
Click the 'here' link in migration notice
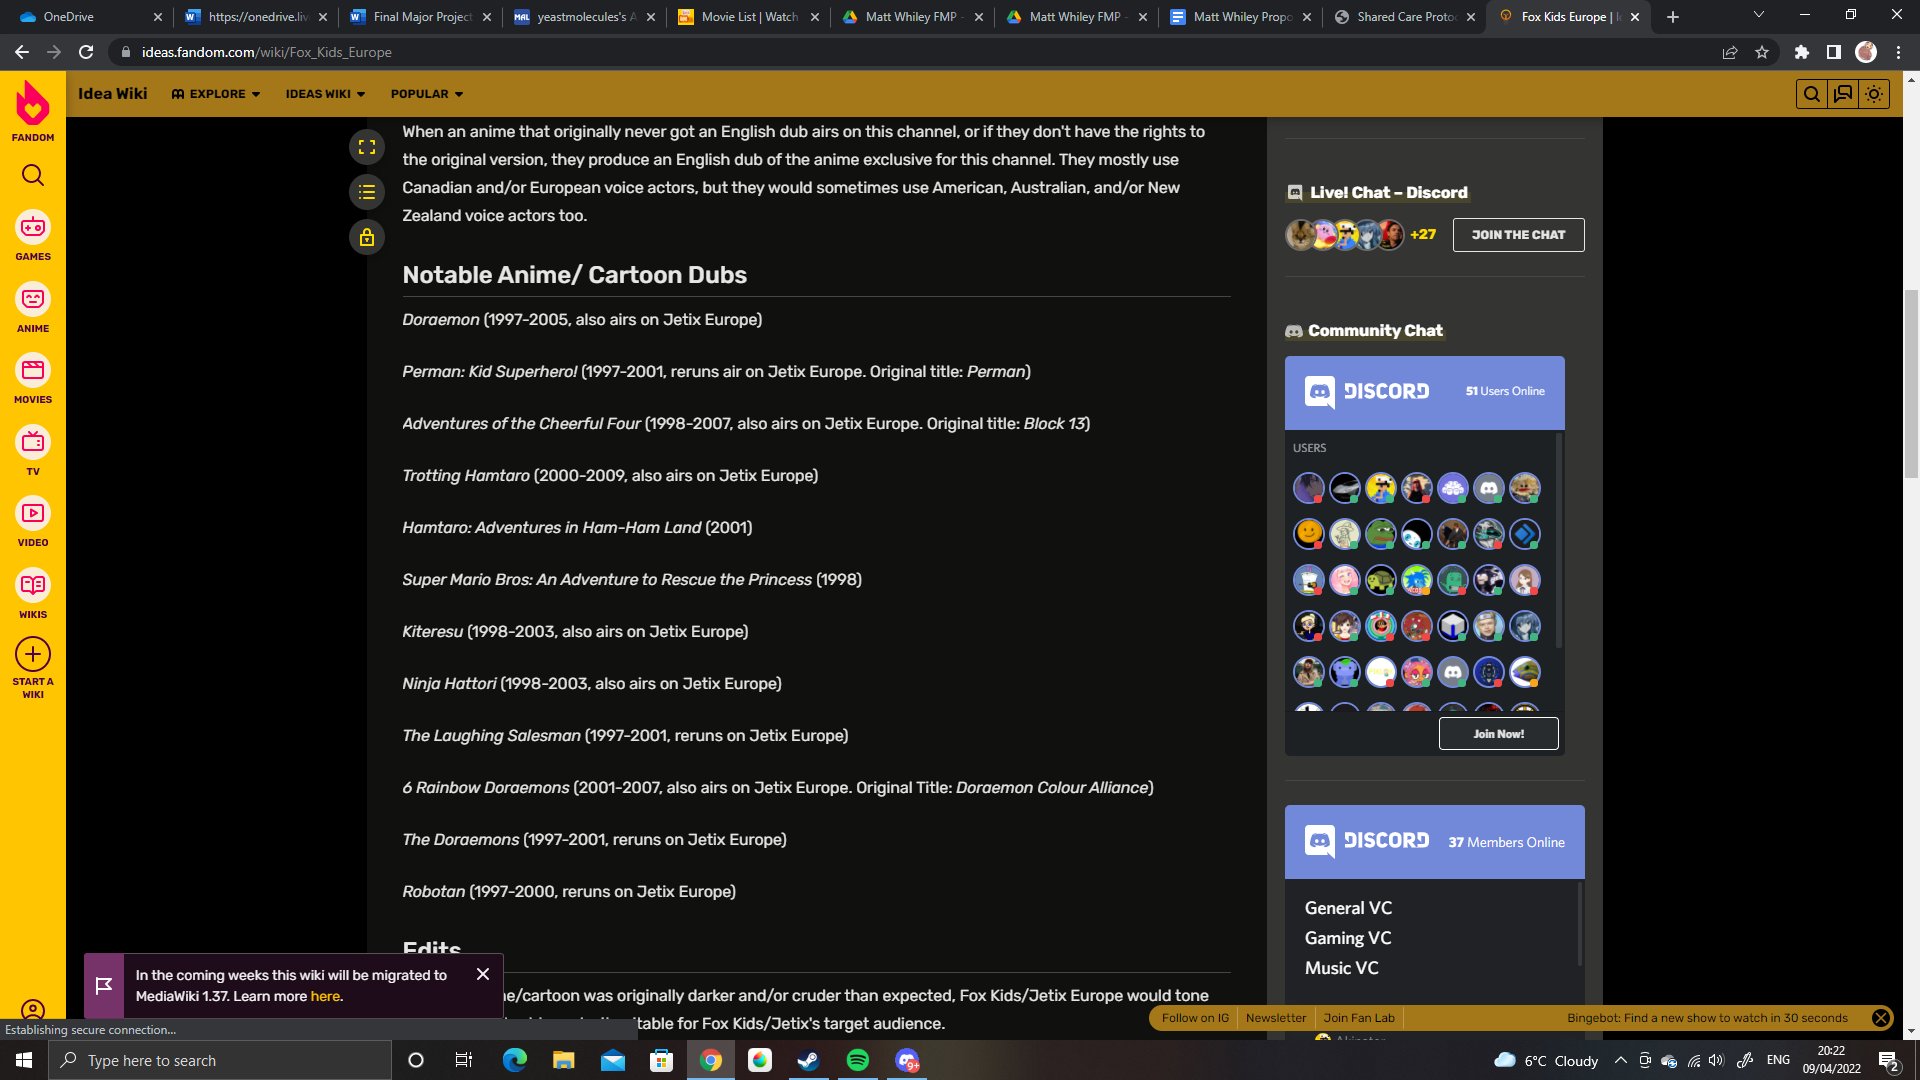[x=325, y=997]
